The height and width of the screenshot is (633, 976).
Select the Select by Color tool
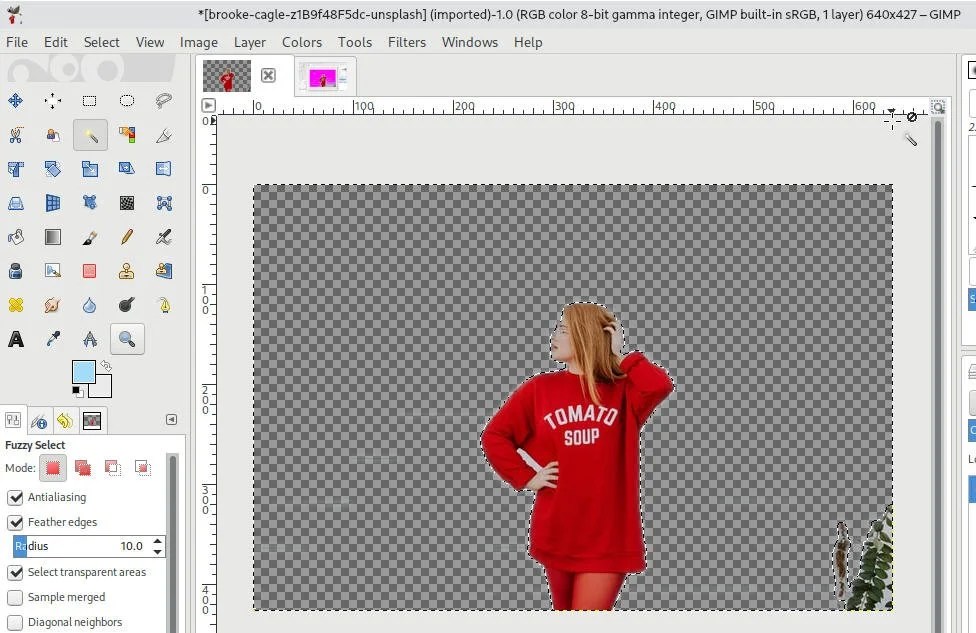pyautogui.click(x=127, y=135)
